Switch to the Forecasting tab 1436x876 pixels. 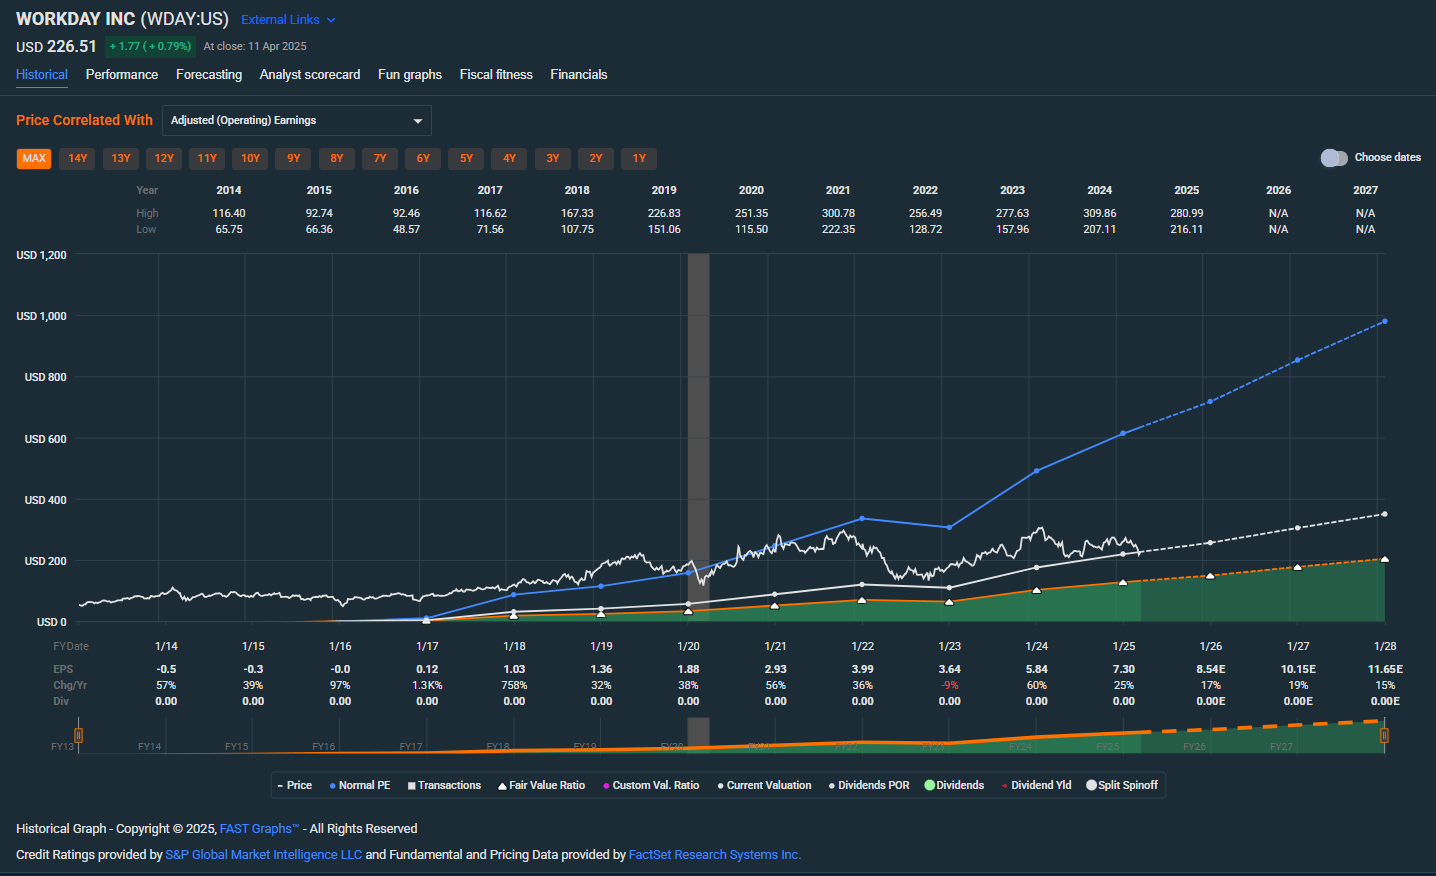point(209,74)
